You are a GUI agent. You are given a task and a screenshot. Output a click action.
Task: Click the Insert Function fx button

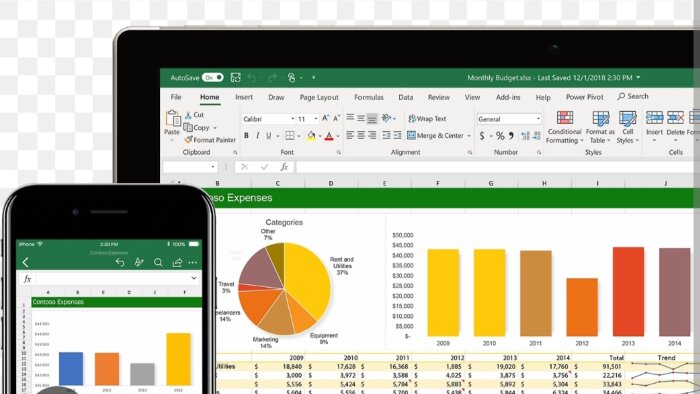(x=284, y=167)
